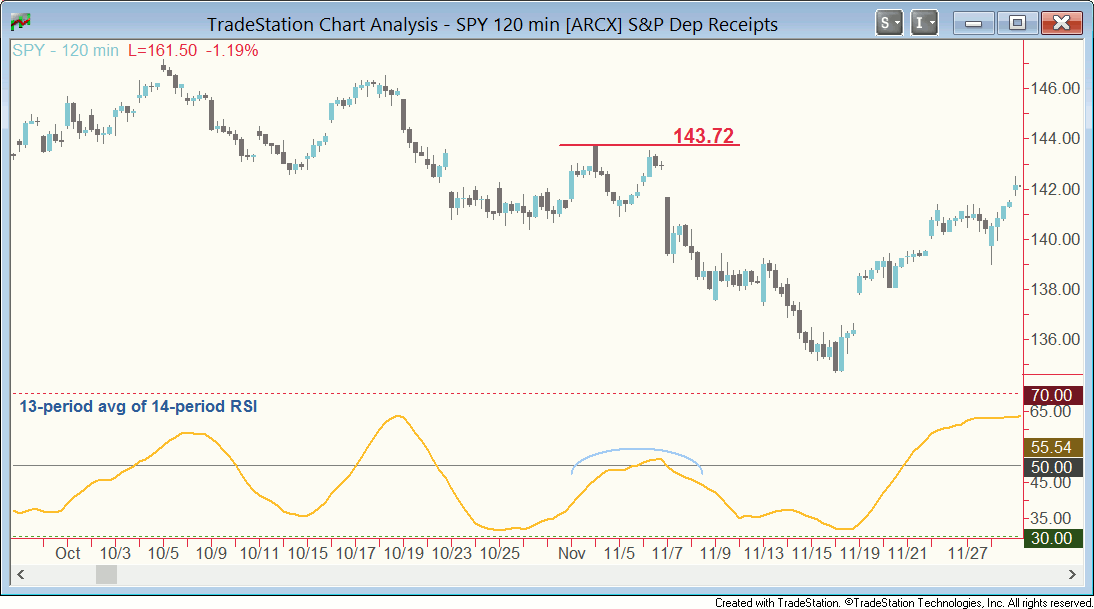This screenshot has height=609, width=1094.
Task: Minimize the Chart Analysis window
Action: 973,22
